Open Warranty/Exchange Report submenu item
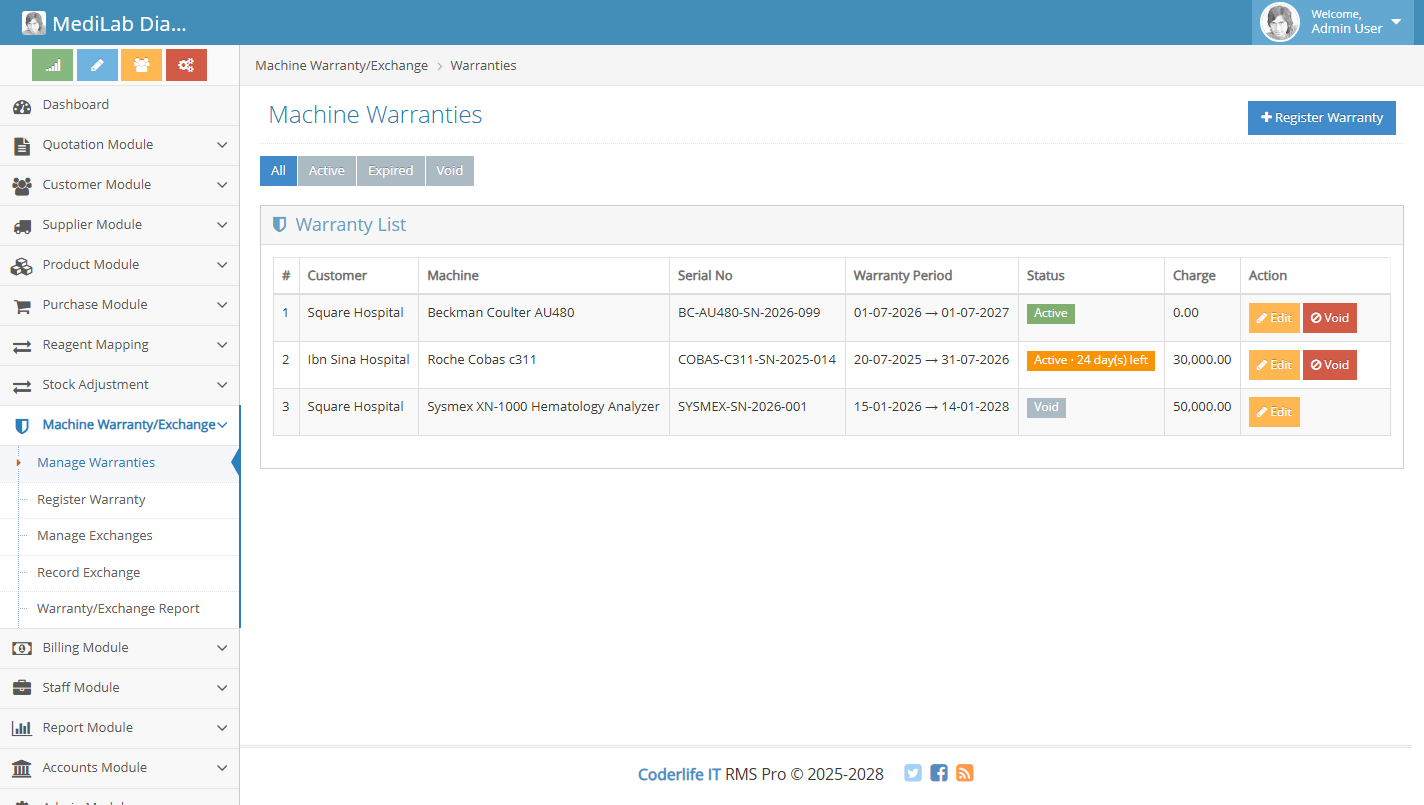 118,609
